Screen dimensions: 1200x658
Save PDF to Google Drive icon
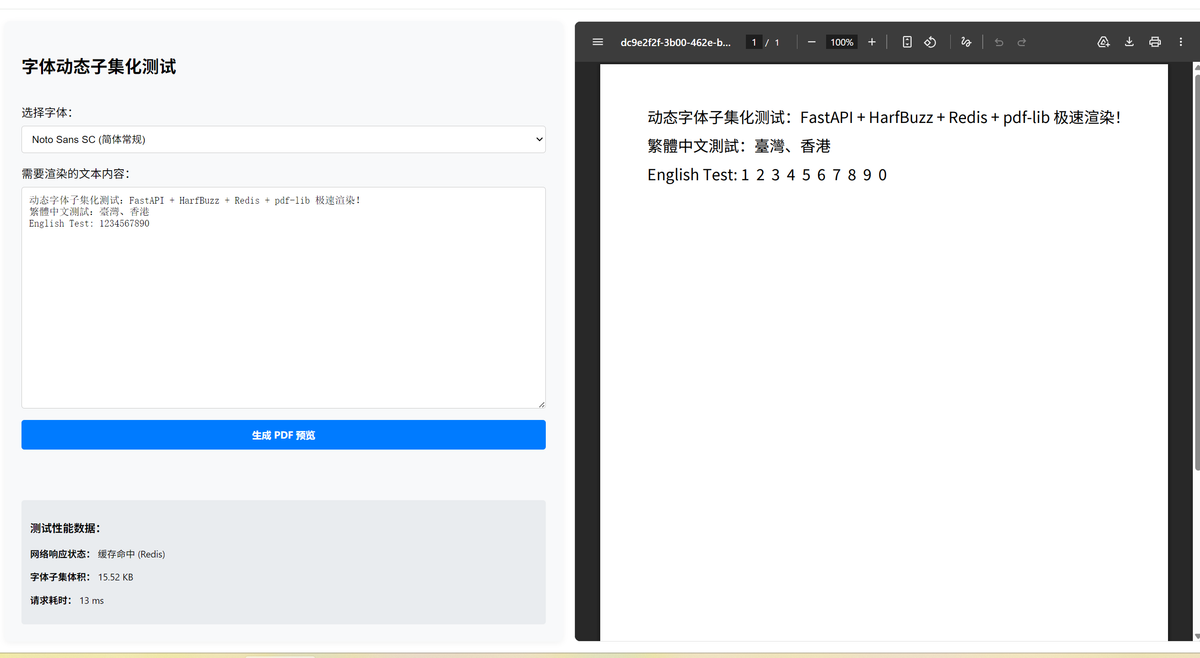(x=1104, y=42)
